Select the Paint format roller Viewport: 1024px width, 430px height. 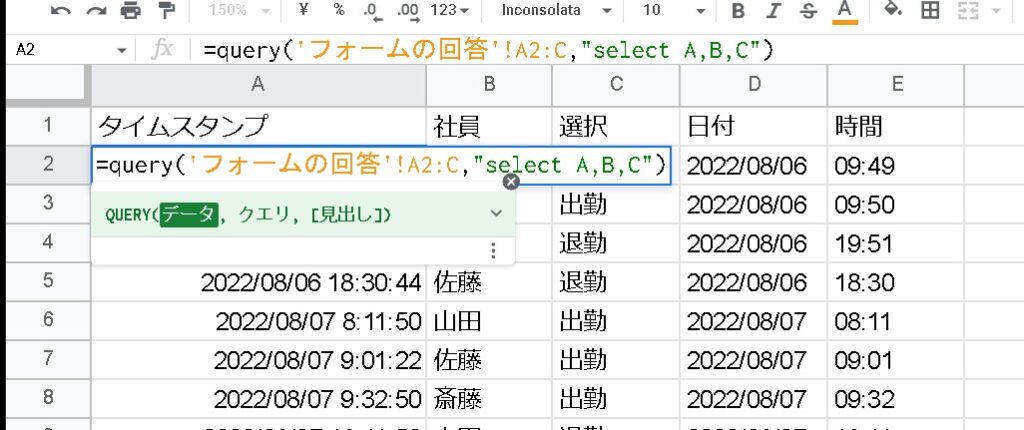pos(166,11)
